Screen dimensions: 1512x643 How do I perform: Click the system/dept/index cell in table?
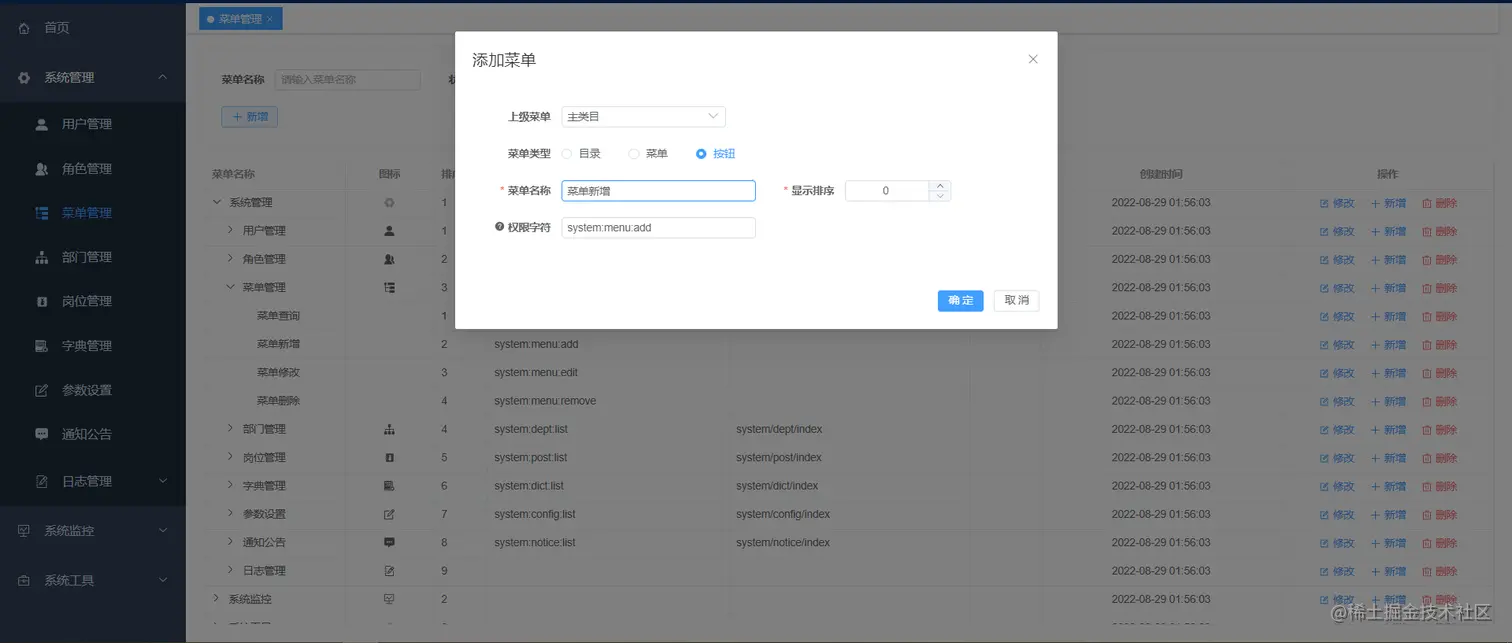click(779, 430)
